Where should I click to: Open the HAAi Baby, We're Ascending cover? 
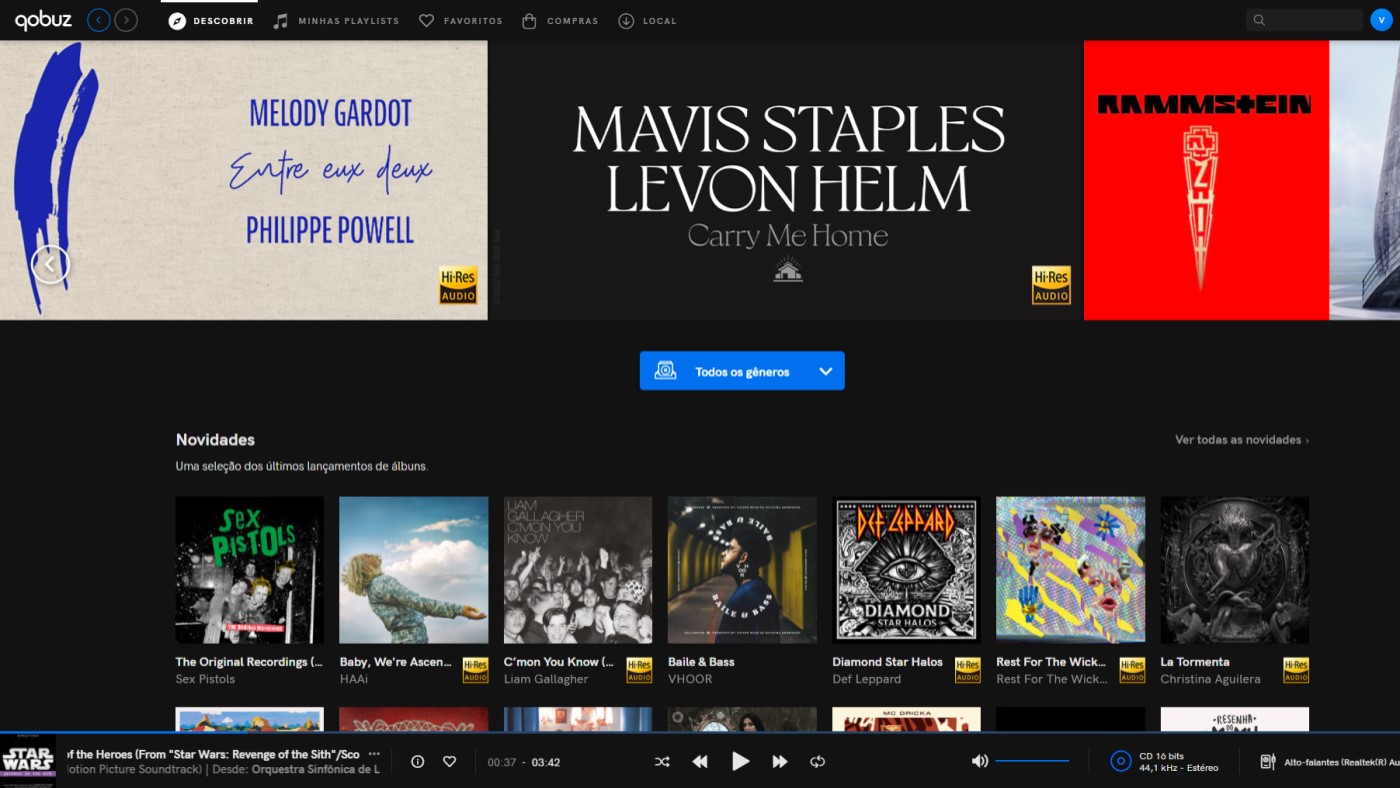point(414,570)
